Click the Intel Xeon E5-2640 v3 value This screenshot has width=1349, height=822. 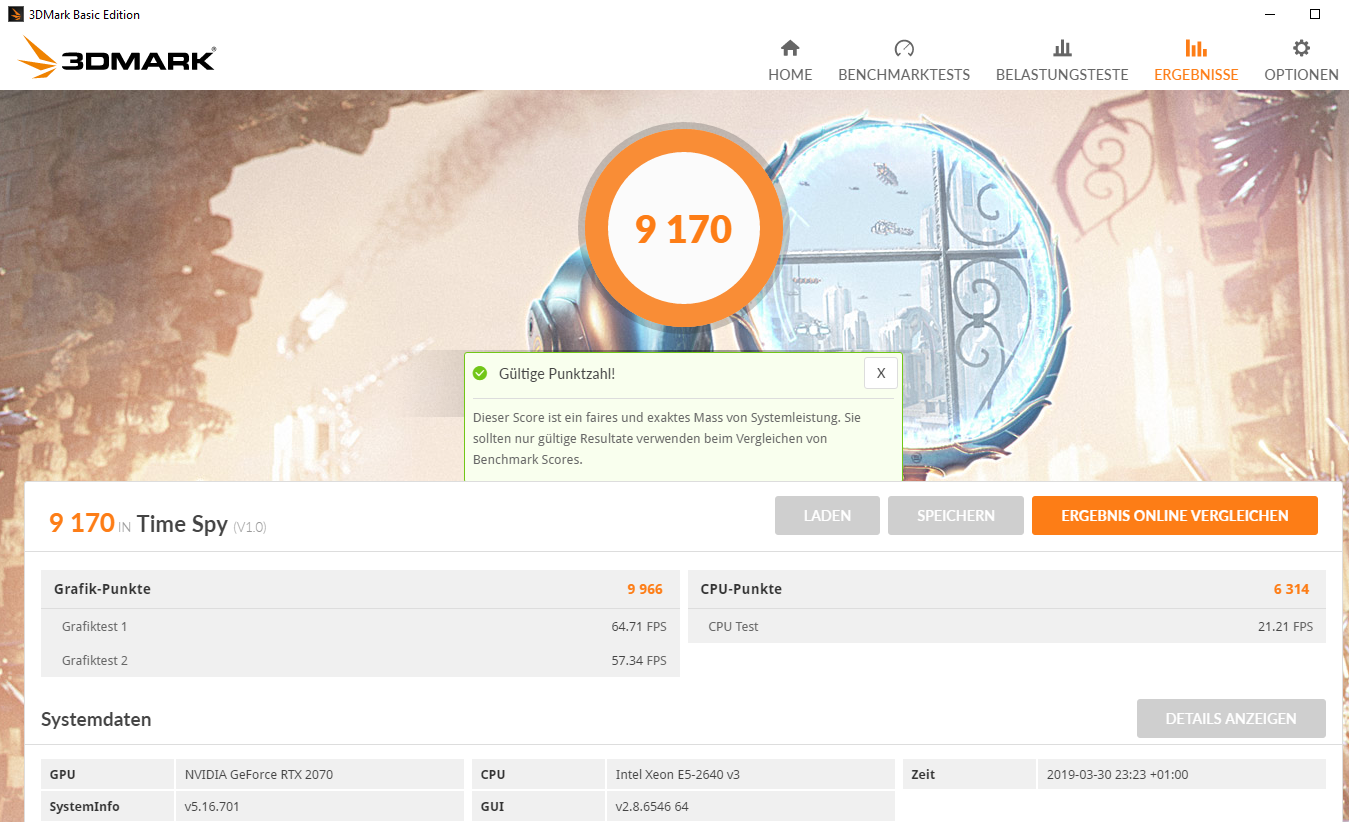point(677,774)
